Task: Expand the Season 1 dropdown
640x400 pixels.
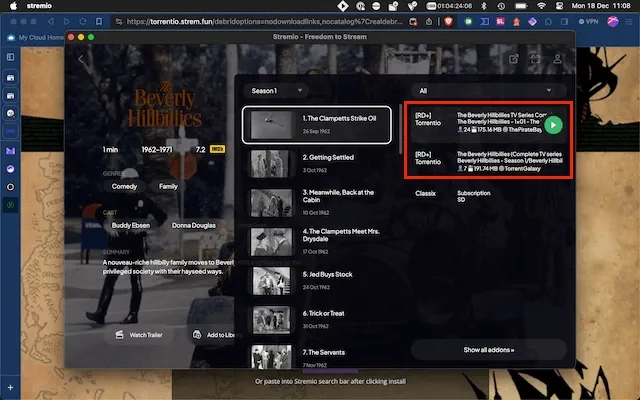Action: coord(276,91)
